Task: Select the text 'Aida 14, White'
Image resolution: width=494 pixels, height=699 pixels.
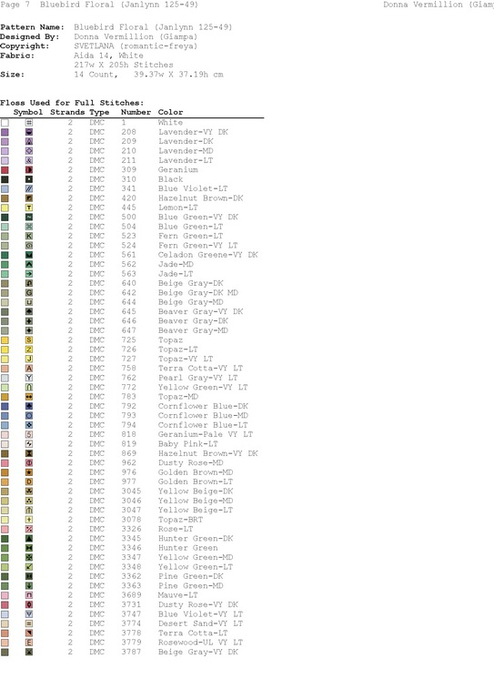Action: pos(109,55)
